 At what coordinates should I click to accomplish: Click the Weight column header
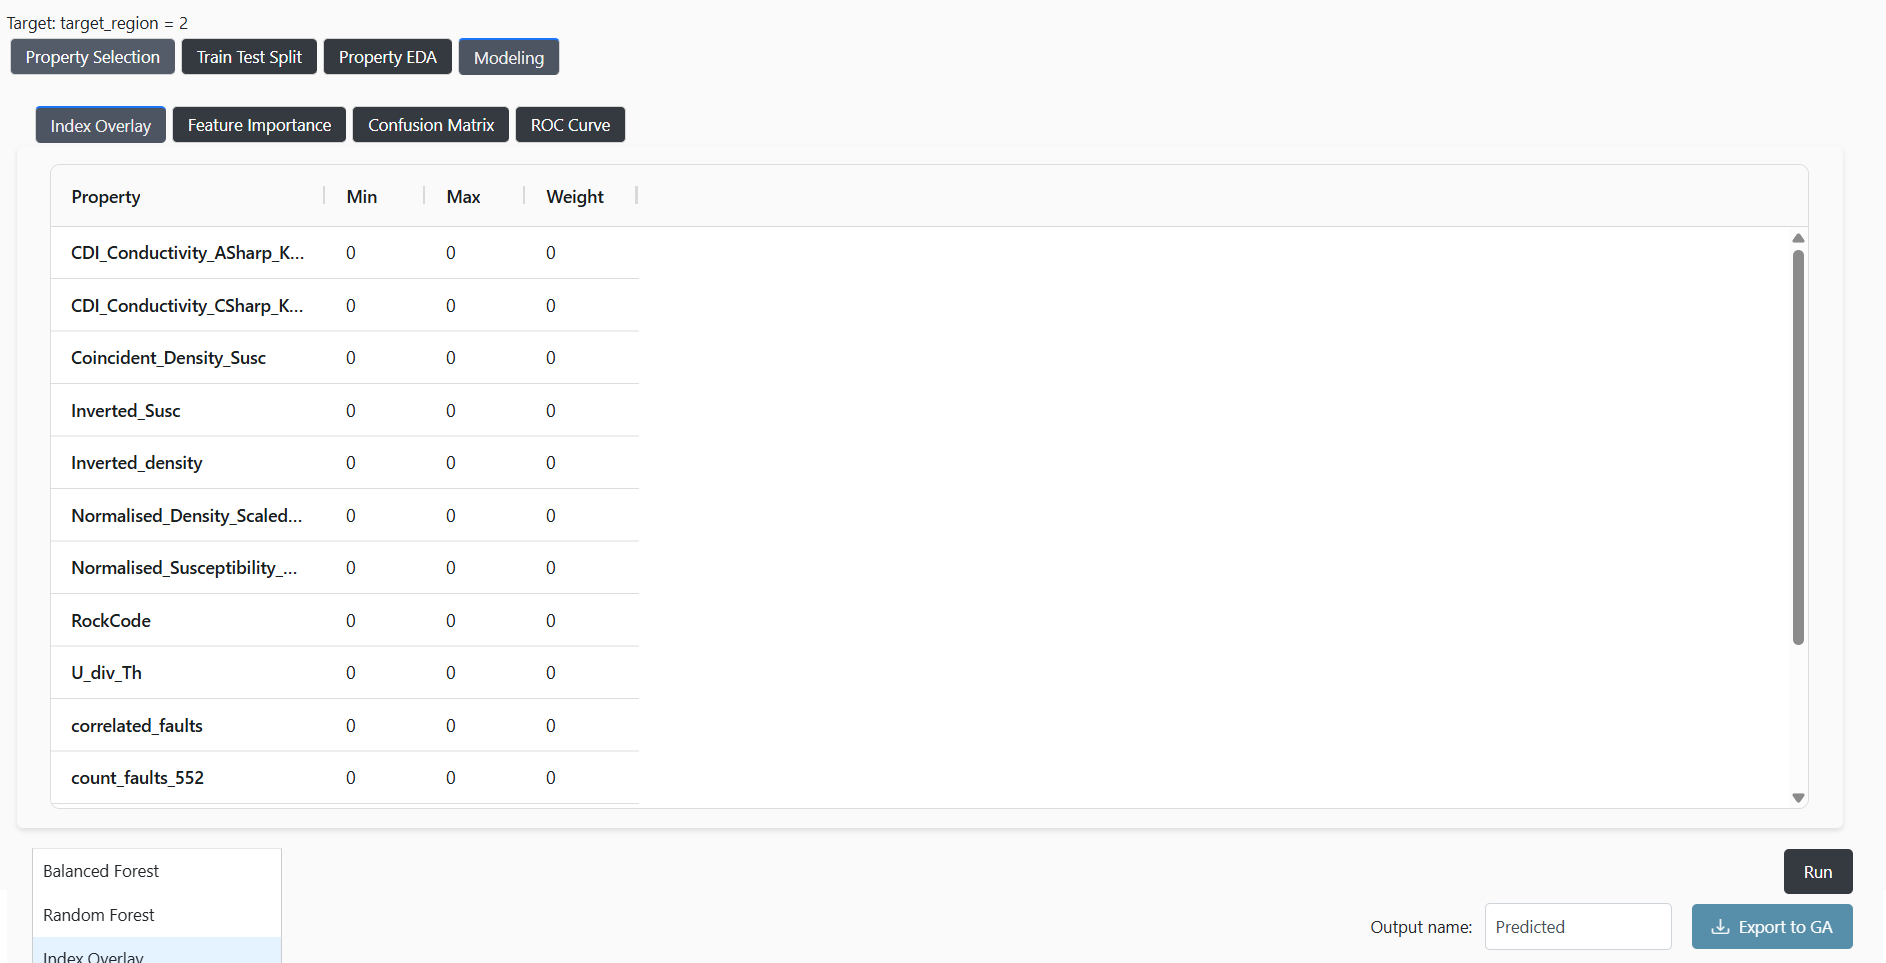(x=575, y=197)
